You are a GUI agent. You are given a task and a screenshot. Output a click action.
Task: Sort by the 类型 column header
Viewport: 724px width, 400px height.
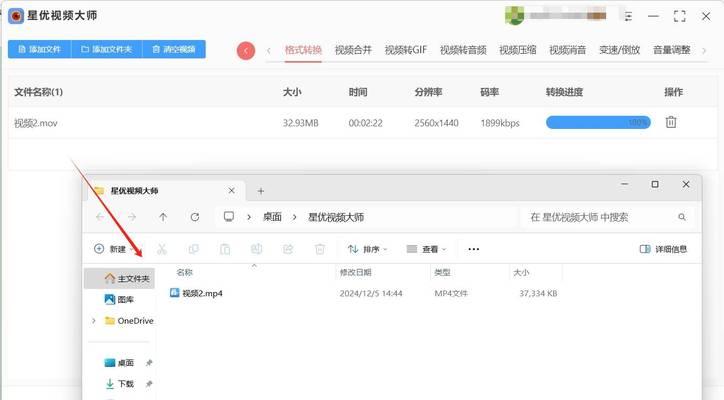[x=442, y=273]
